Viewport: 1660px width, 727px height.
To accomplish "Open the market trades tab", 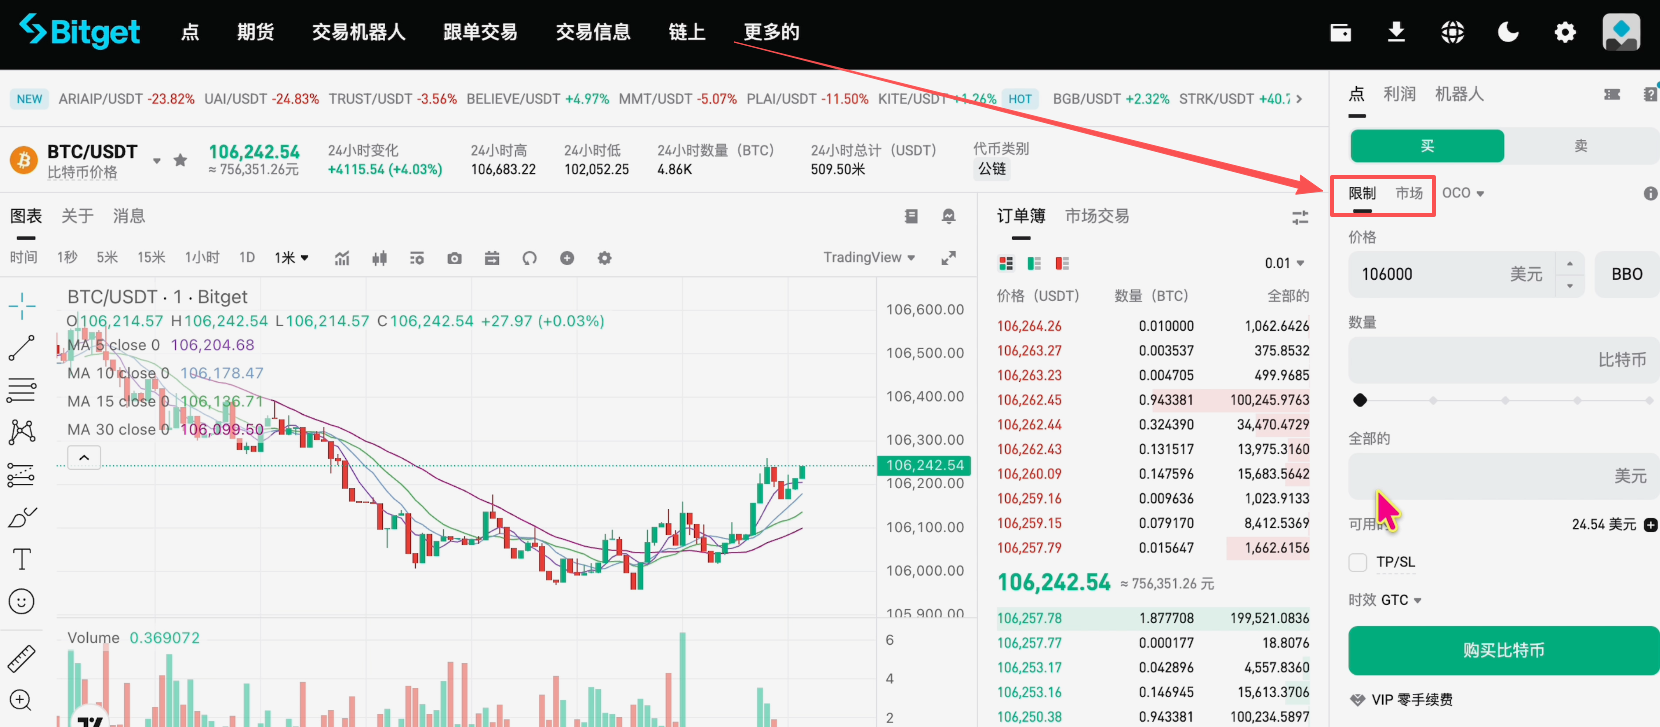I will click(x=1096, y=216).
